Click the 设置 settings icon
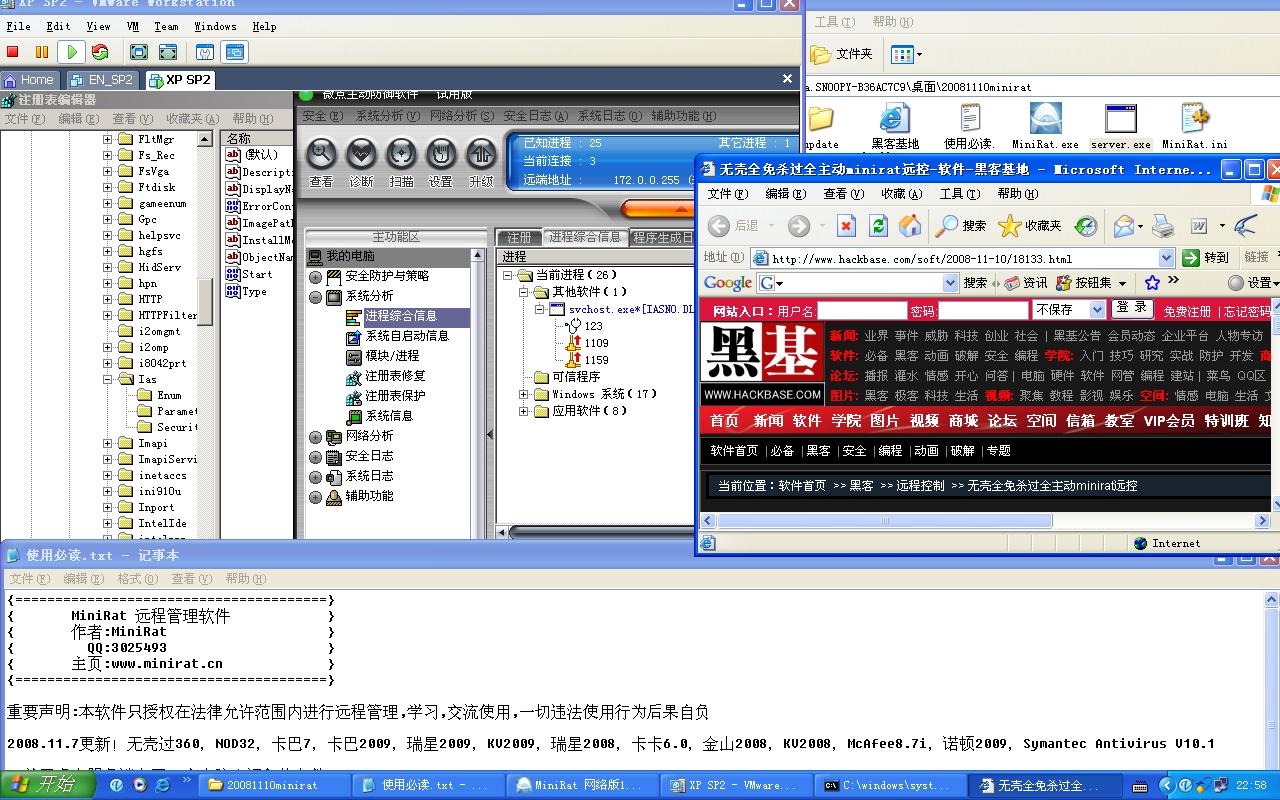This screenshot has width=1280, height=800. [x=441, y=155]
